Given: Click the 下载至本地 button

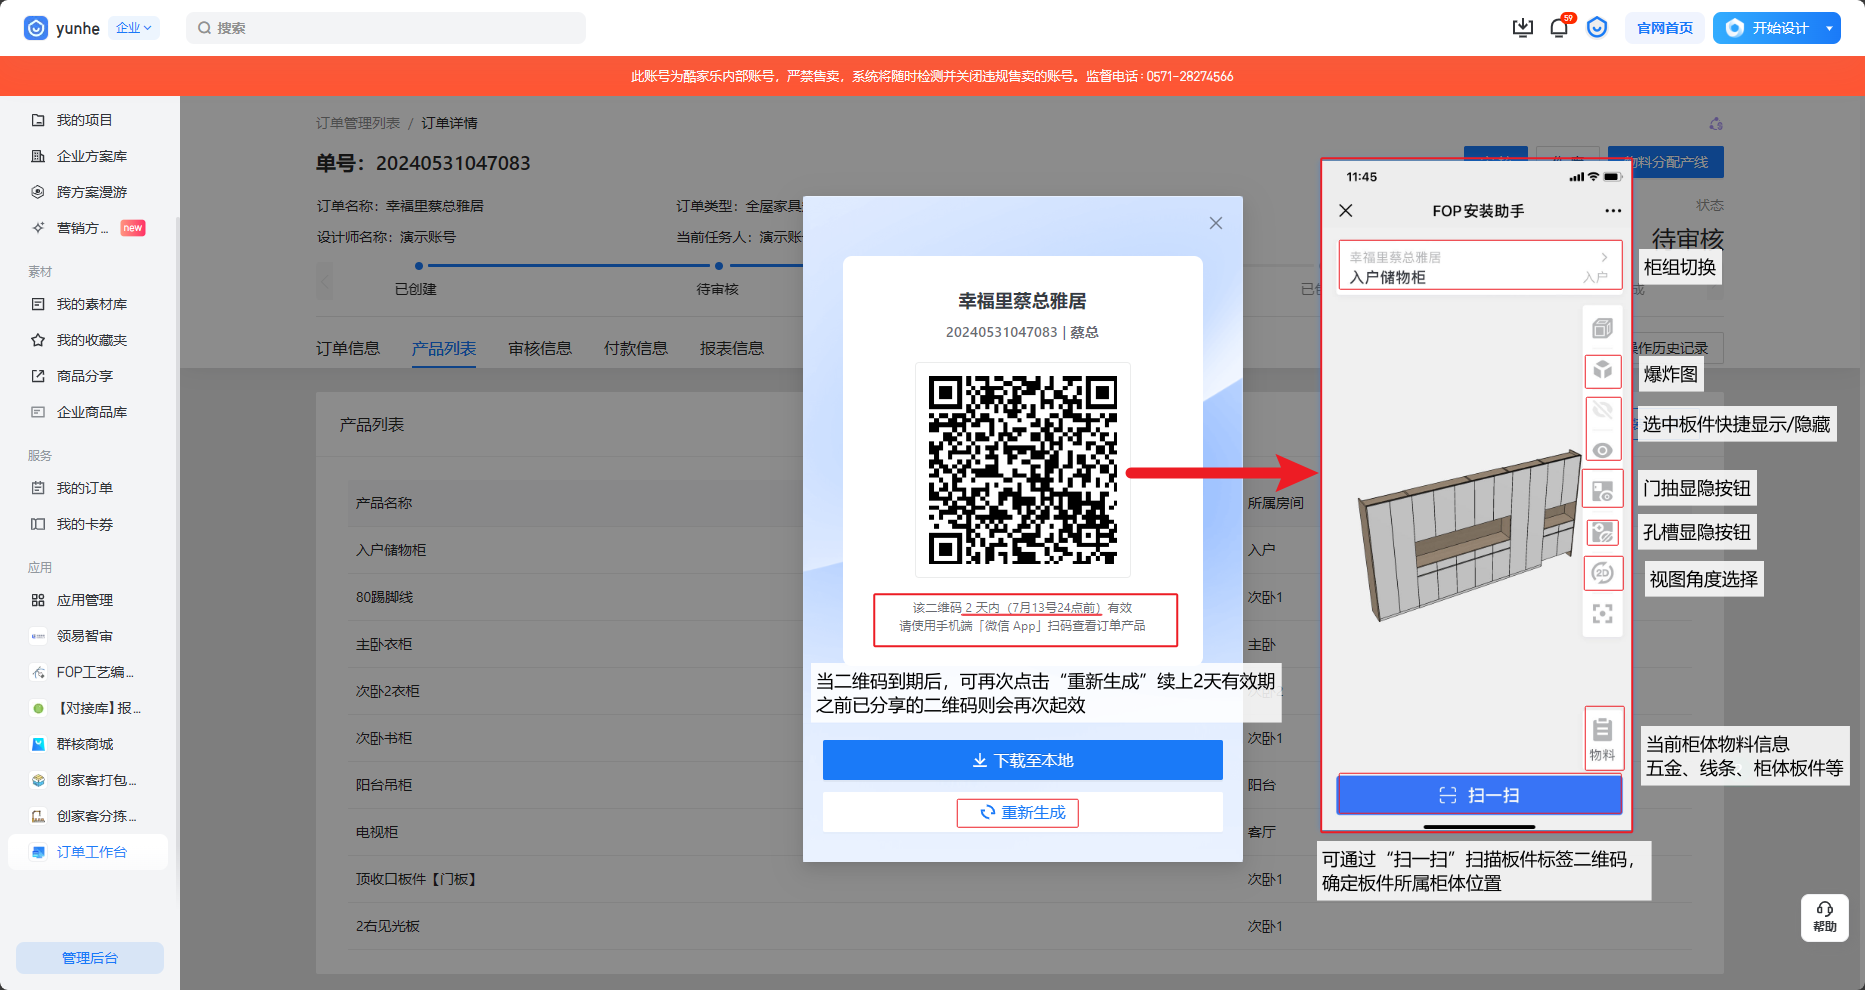Looking at the screenshot, I should [x=1022, y=760].
